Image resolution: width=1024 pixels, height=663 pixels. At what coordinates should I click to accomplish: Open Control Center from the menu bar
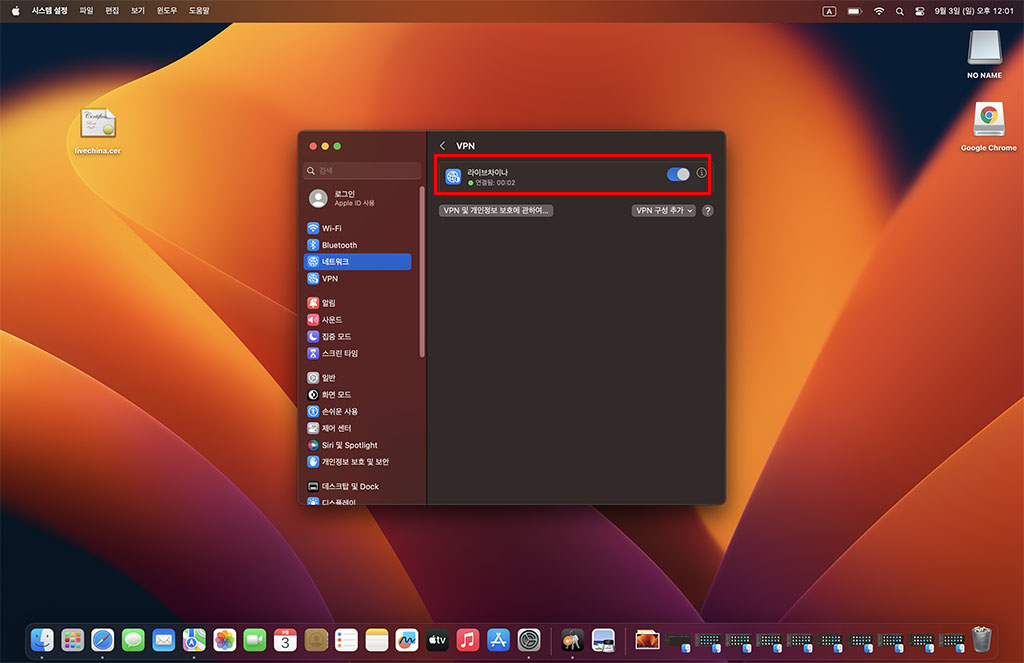pyautogui.click(x=920, y=11)
